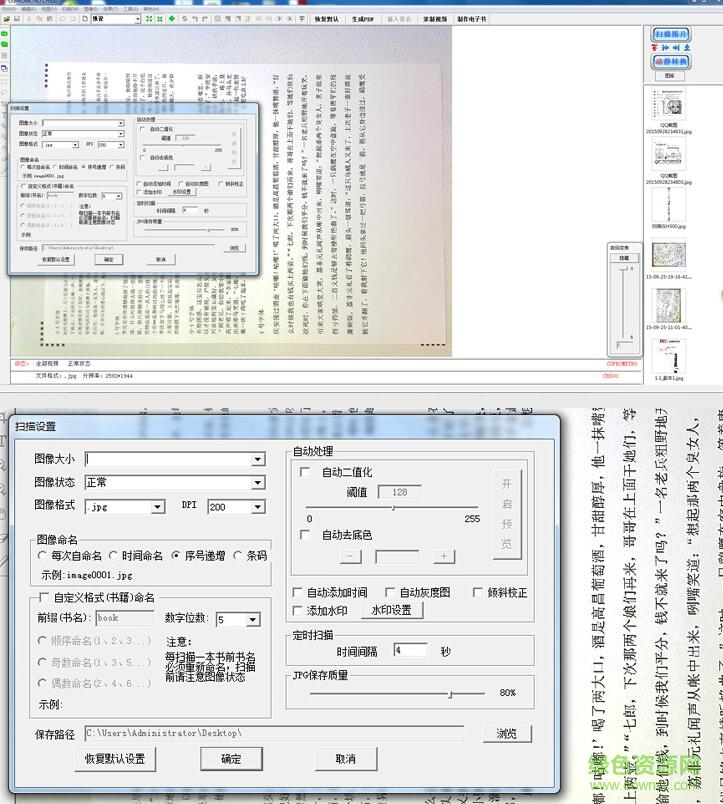Select the 15-09-25-11-01-40 thumbnail
Screen dimensions: 723x804
click(x=669, y=306)
